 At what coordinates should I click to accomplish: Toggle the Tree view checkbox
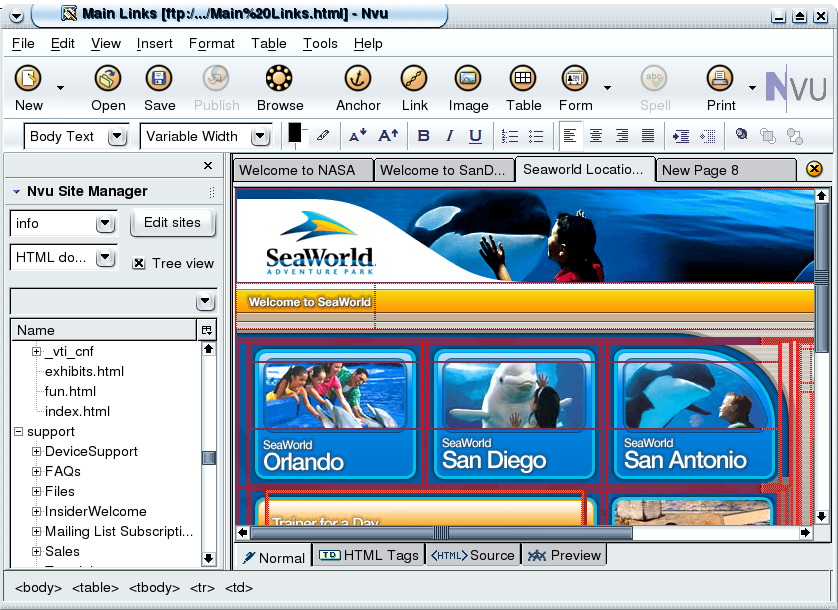(139, 264)
